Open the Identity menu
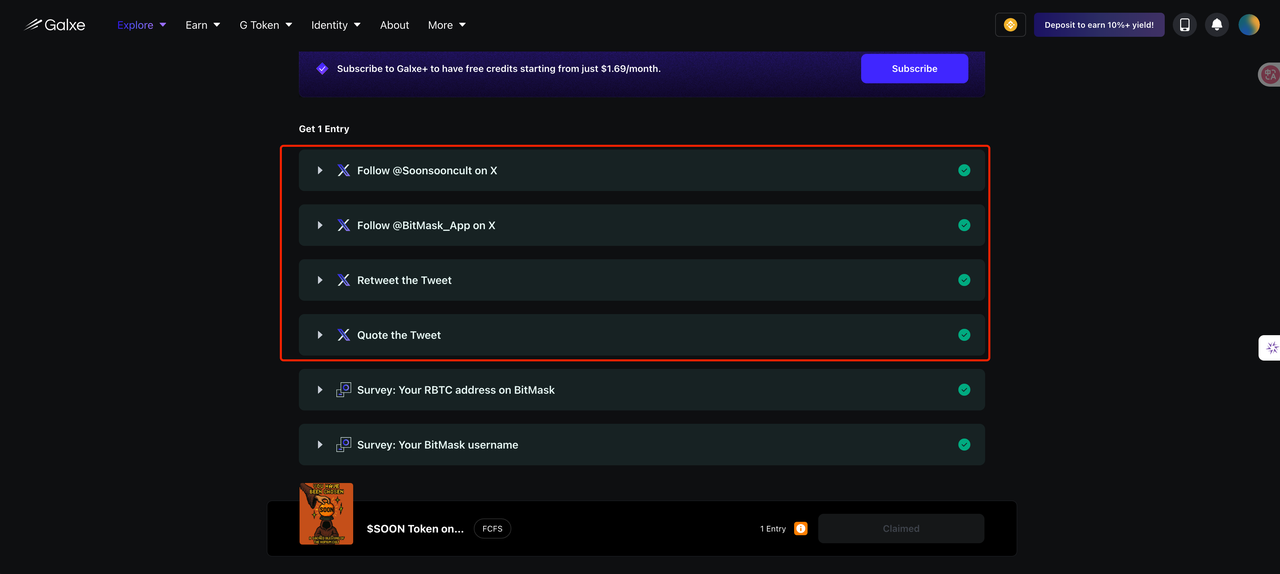This screenshot has width=1280, height=574. 336,25
